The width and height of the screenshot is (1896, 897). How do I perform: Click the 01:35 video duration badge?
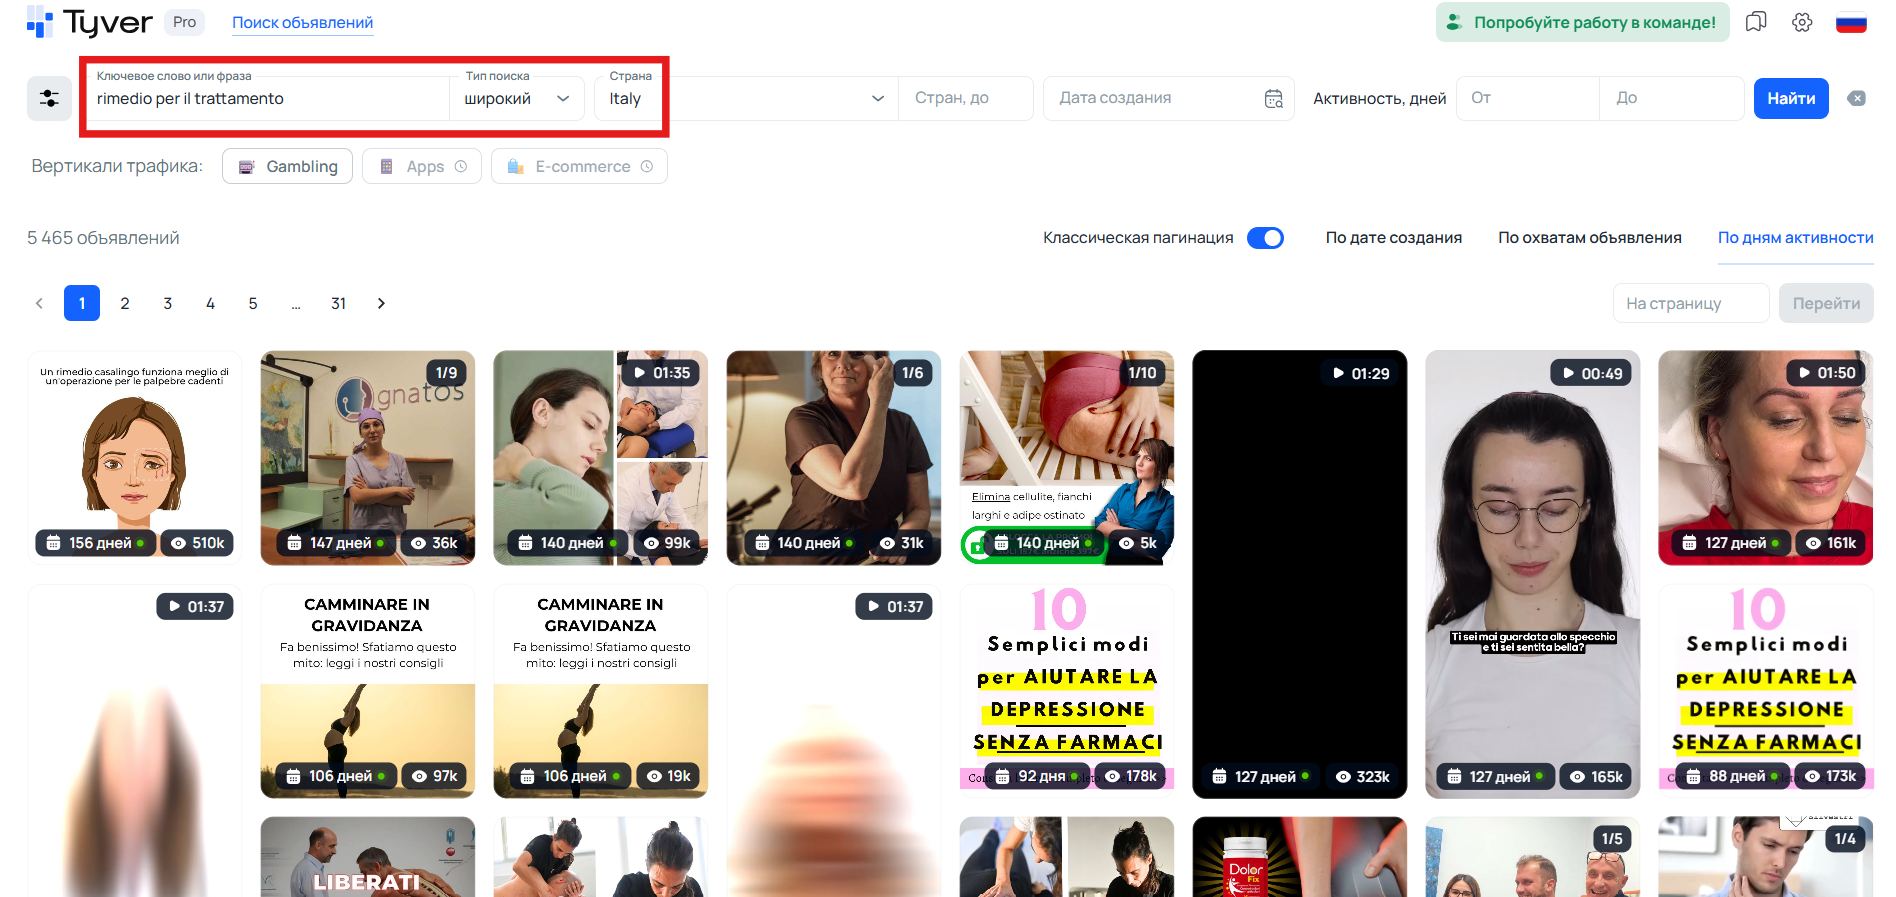(x=661, y=373)
